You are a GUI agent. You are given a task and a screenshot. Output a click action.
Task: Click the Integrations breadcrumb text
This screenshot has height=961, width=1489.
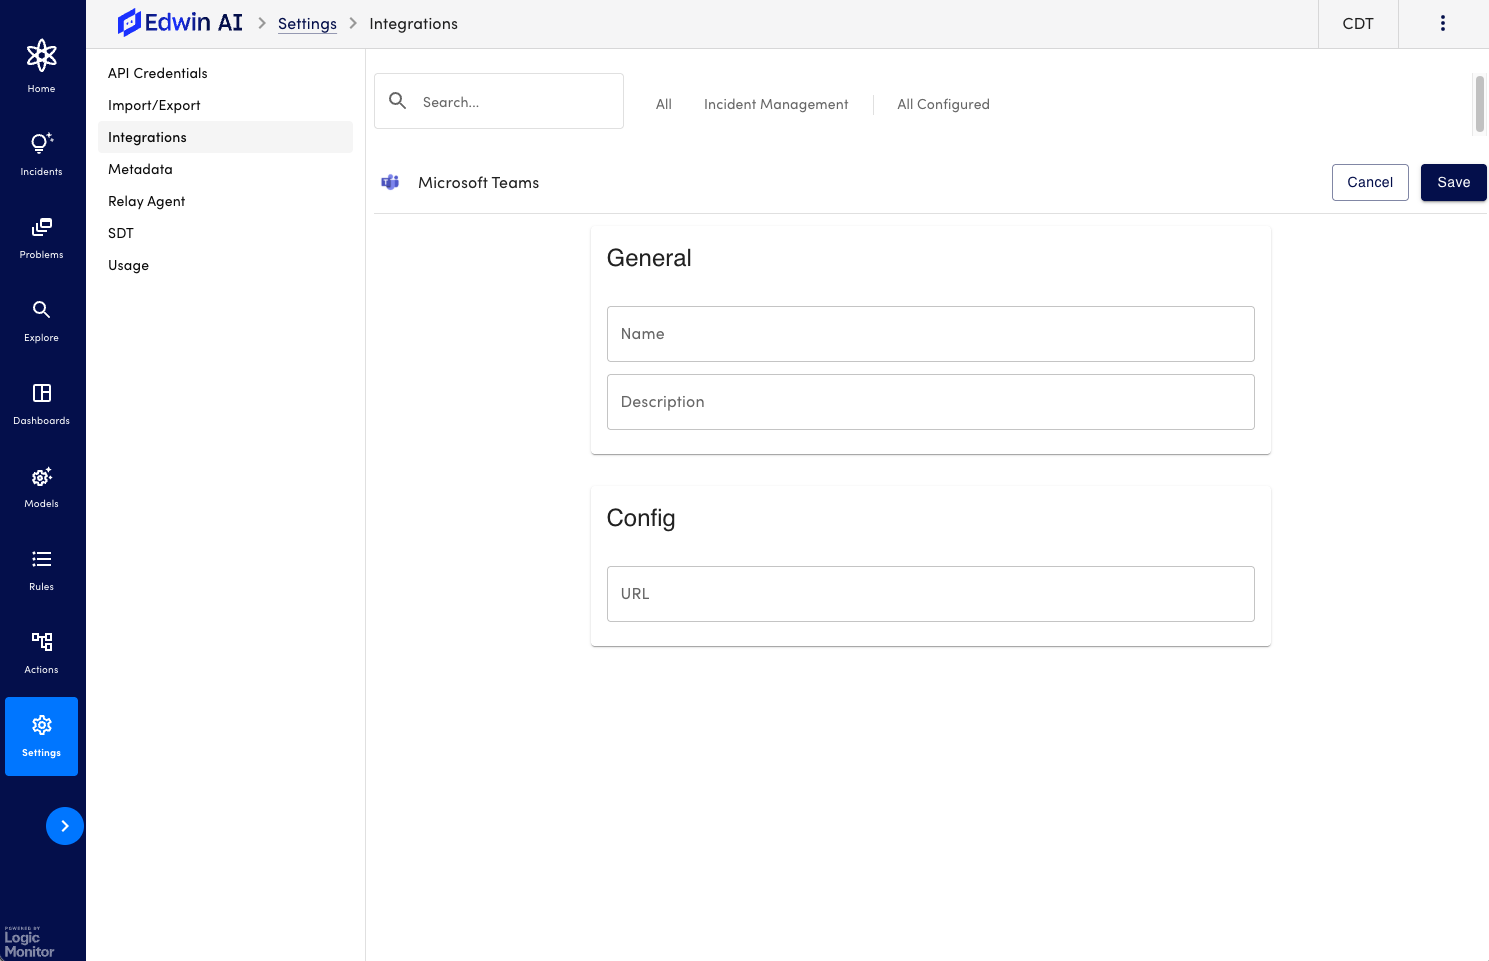click(413, 24)
